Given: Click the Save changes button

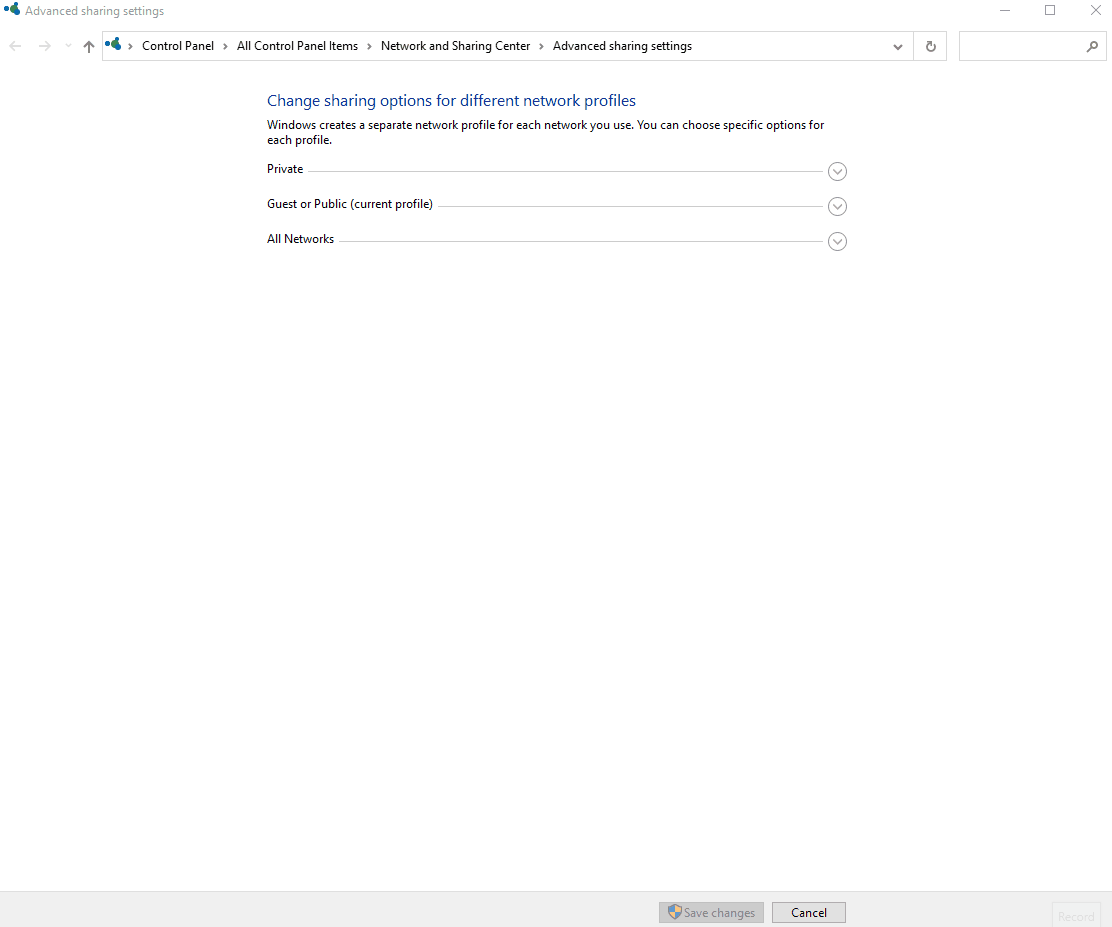Looking at the screenshot, I should tap(711, 912).
